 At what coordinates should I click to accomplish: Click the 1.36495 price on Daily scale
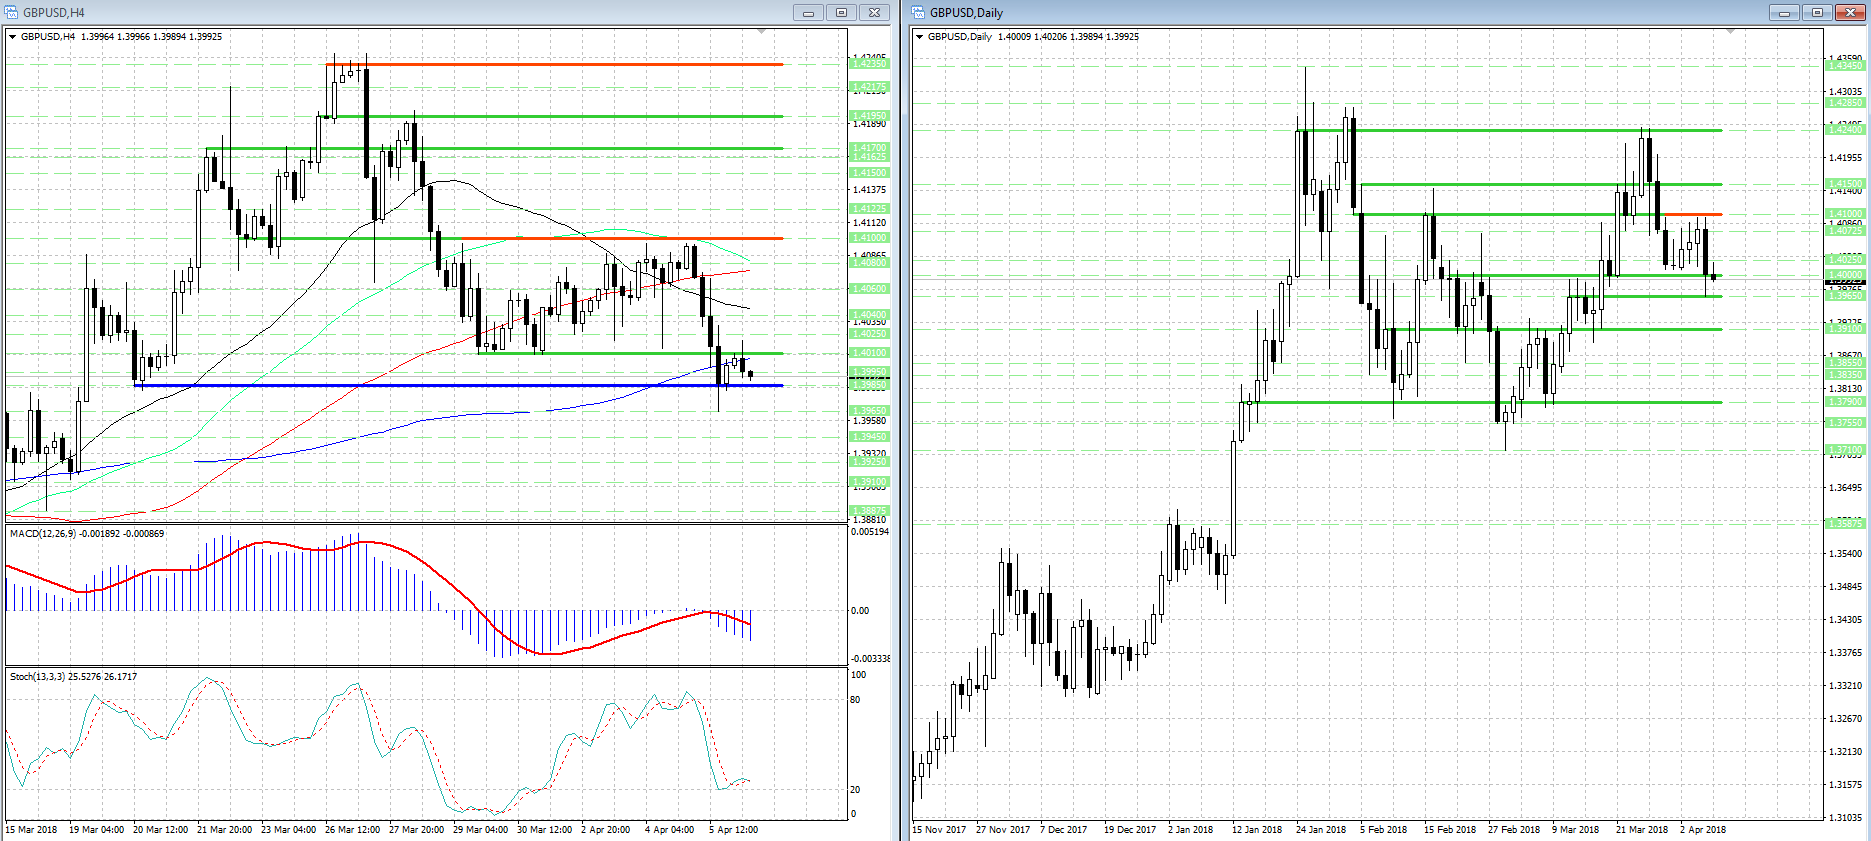click(1845, 488)
